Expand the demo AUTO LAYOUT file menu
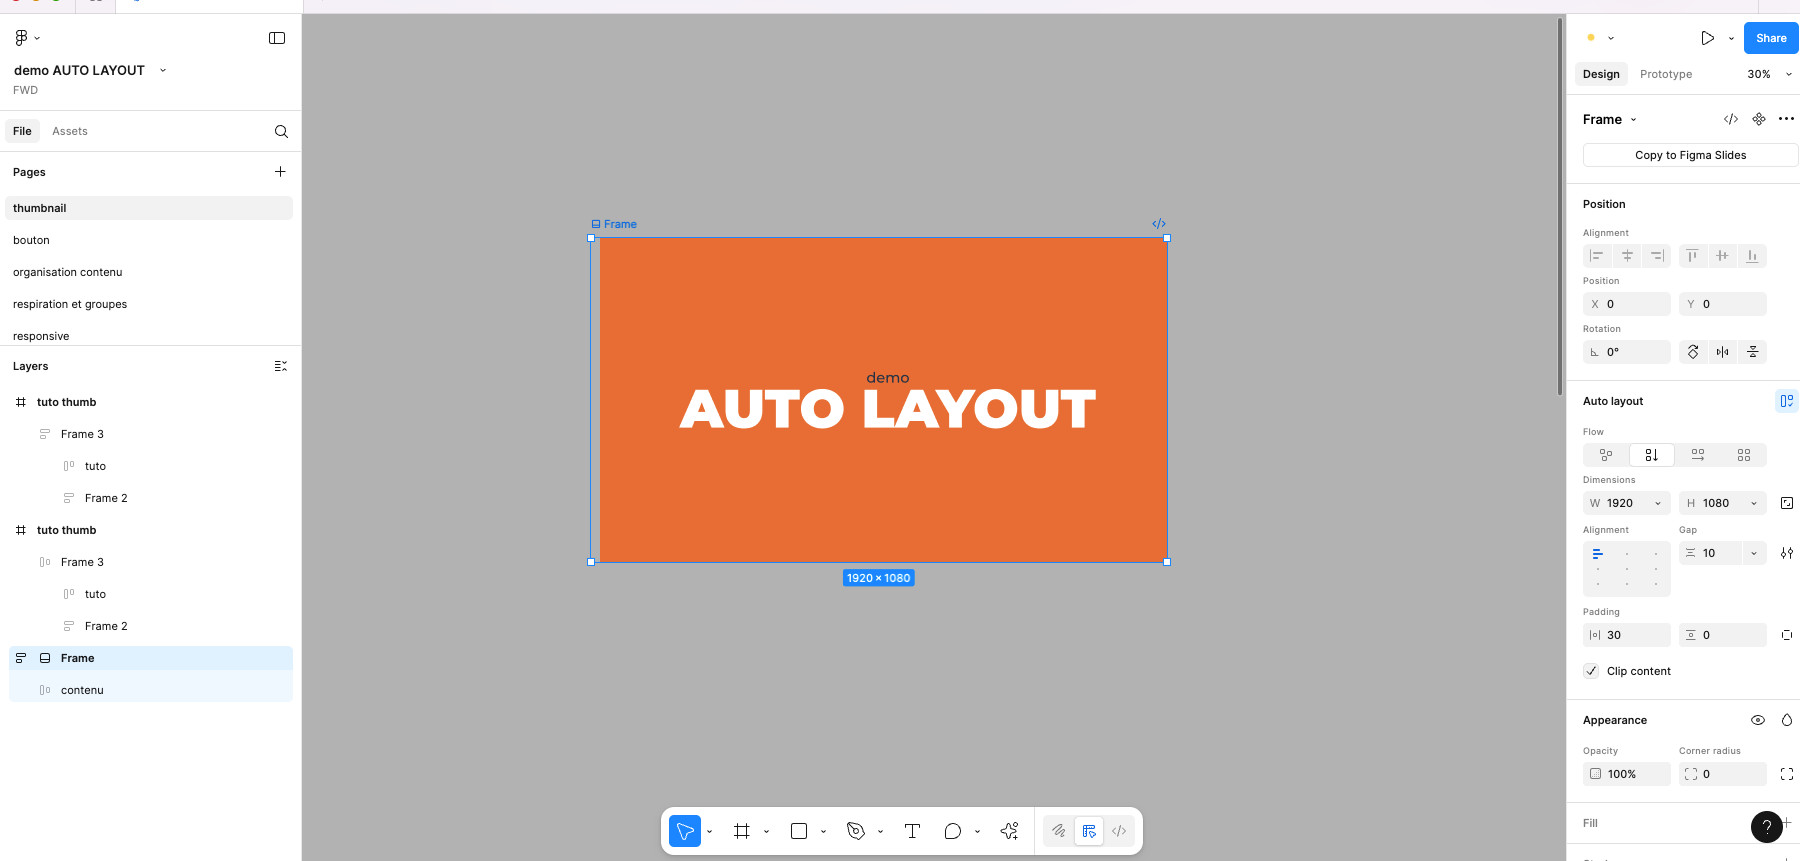 [x=163, y=70]
